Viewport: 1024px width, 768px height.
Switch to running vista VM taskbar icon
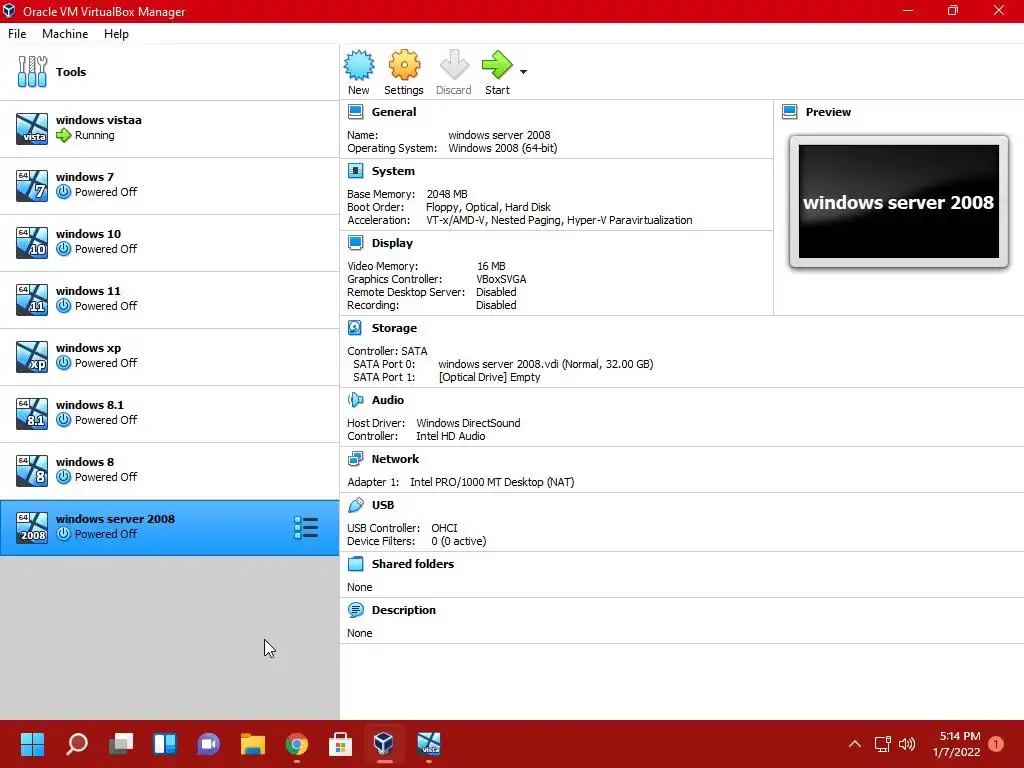428,744
